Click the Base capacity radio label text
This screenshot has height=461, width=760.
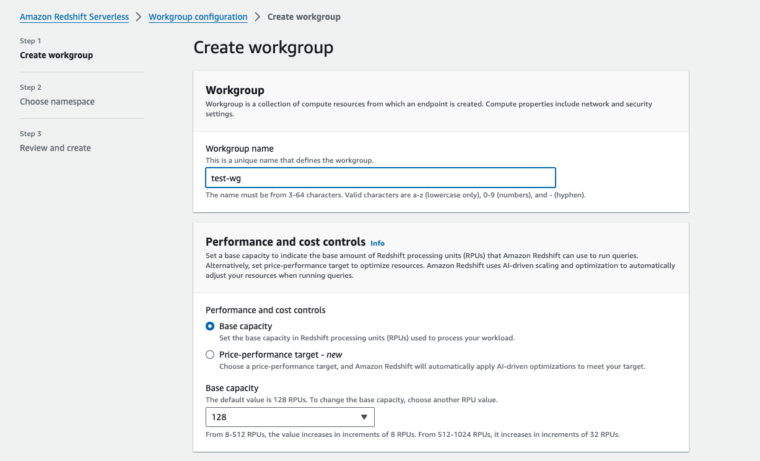[246, 326]
